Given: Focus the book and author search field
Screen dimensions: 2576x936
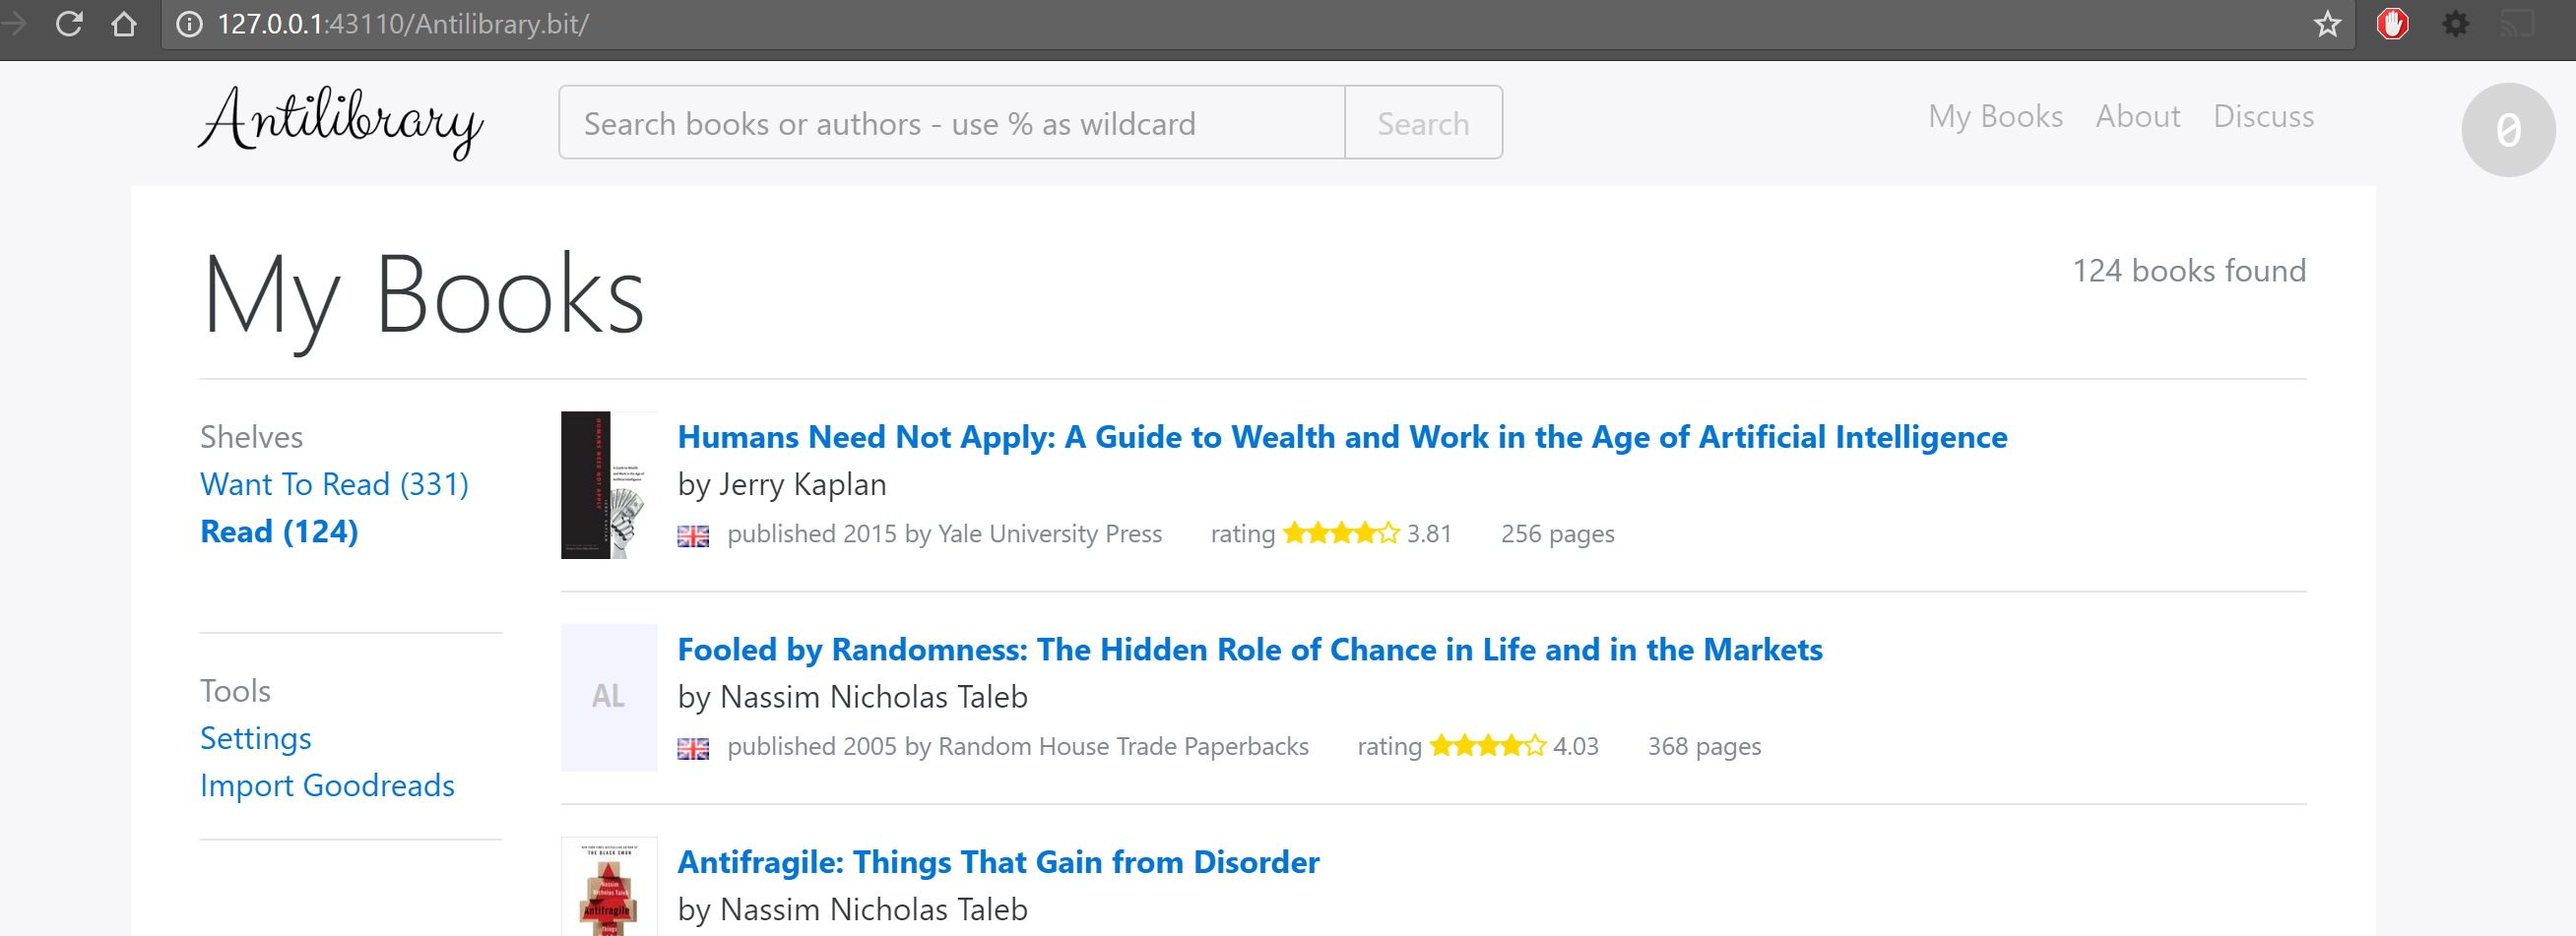Looking at the screenshot, I should 950,123.
